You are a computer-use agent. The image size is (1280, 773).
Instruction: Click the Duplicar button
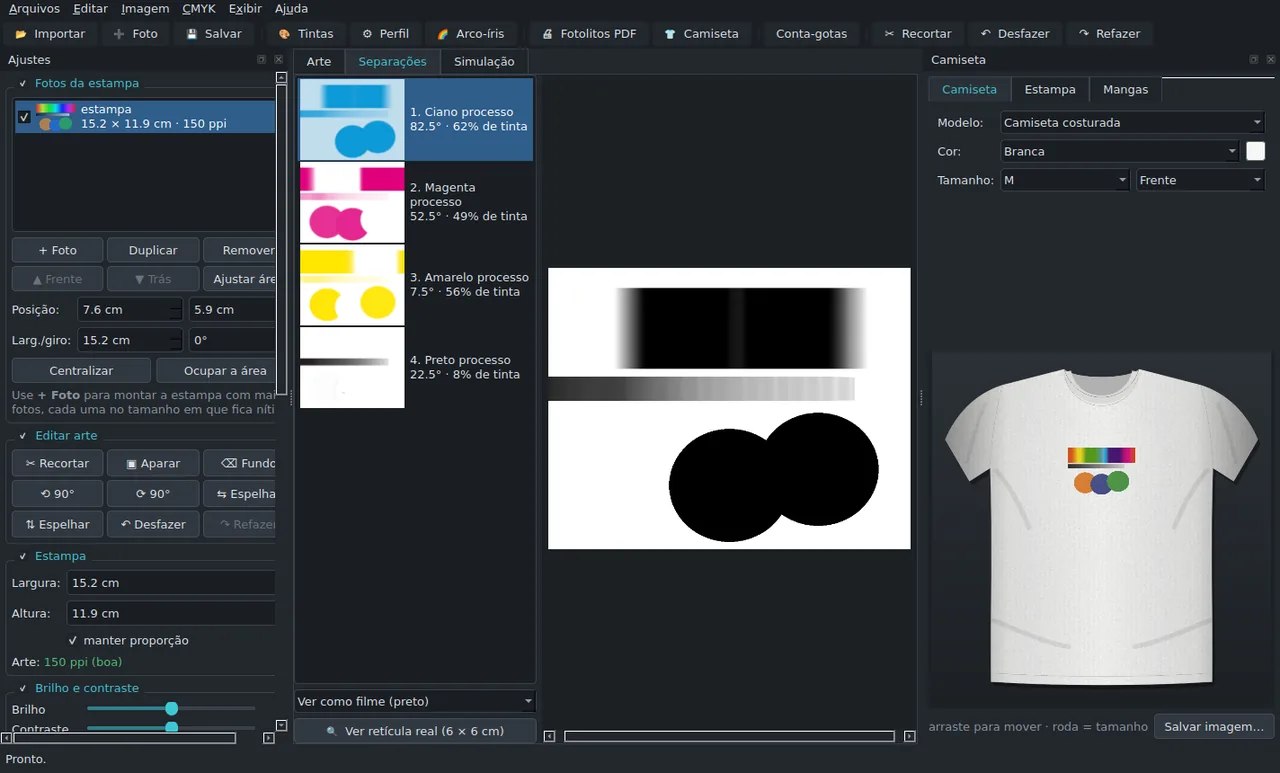click(153, 250)
